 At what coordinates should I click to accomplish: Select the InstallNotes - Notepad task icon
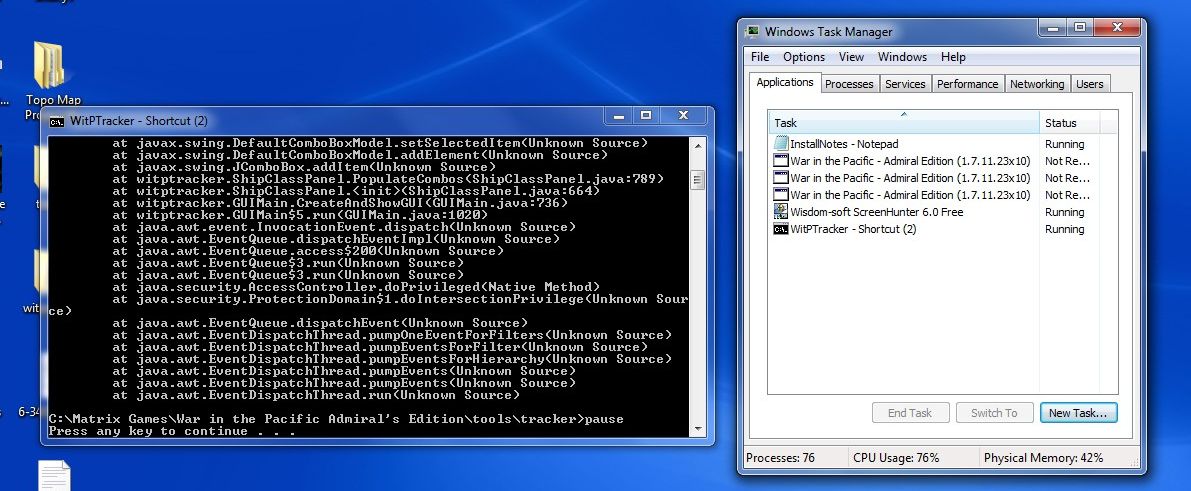[781, 144]
